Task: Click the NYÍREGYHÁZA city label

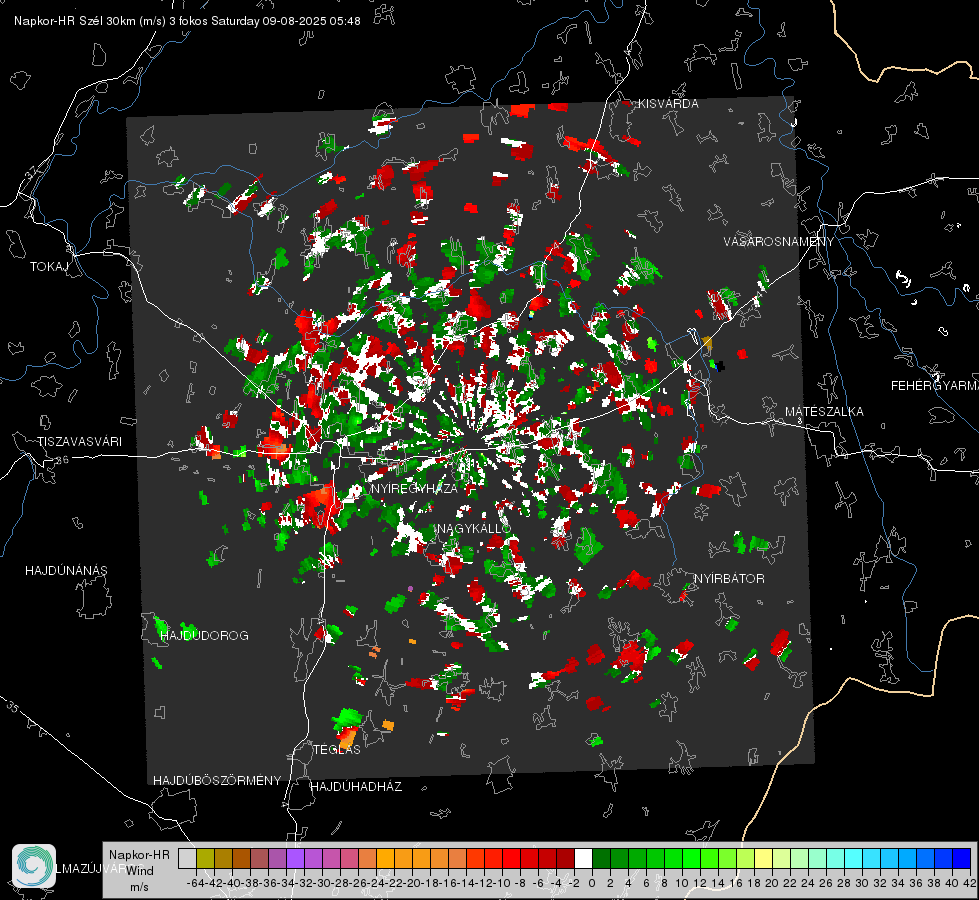Action: pos(414,488)
